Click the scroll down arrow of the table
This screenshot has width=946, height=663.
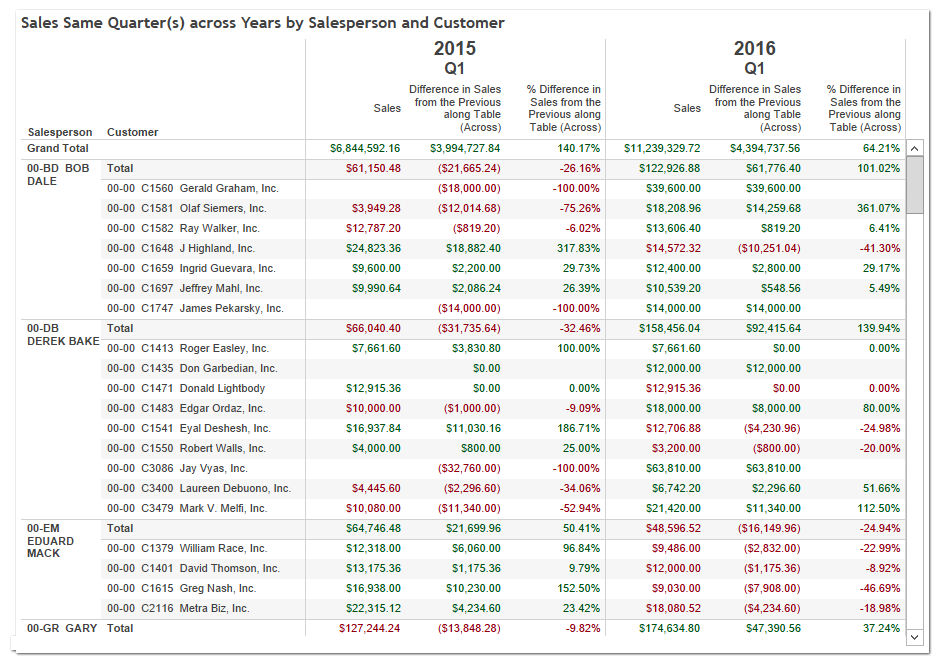[x=915, y=633]
